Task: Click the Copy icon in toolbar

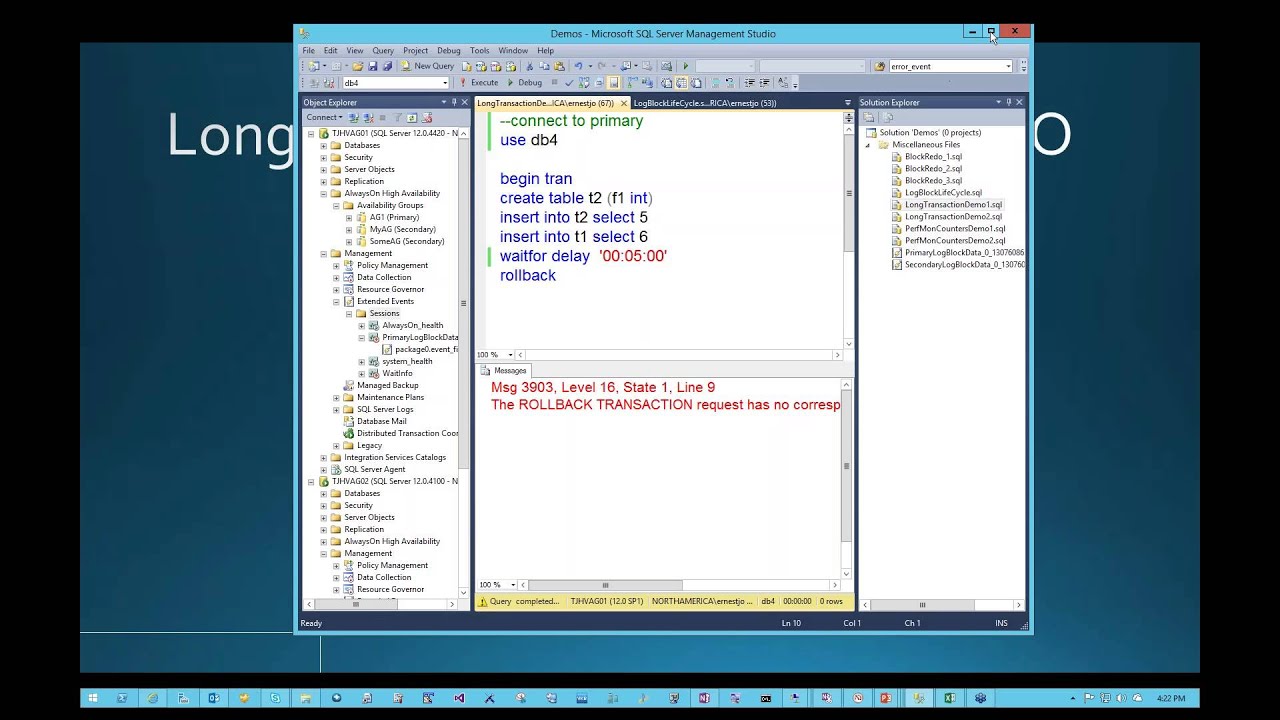Action: pyautogui.click(x=545, y=66)
